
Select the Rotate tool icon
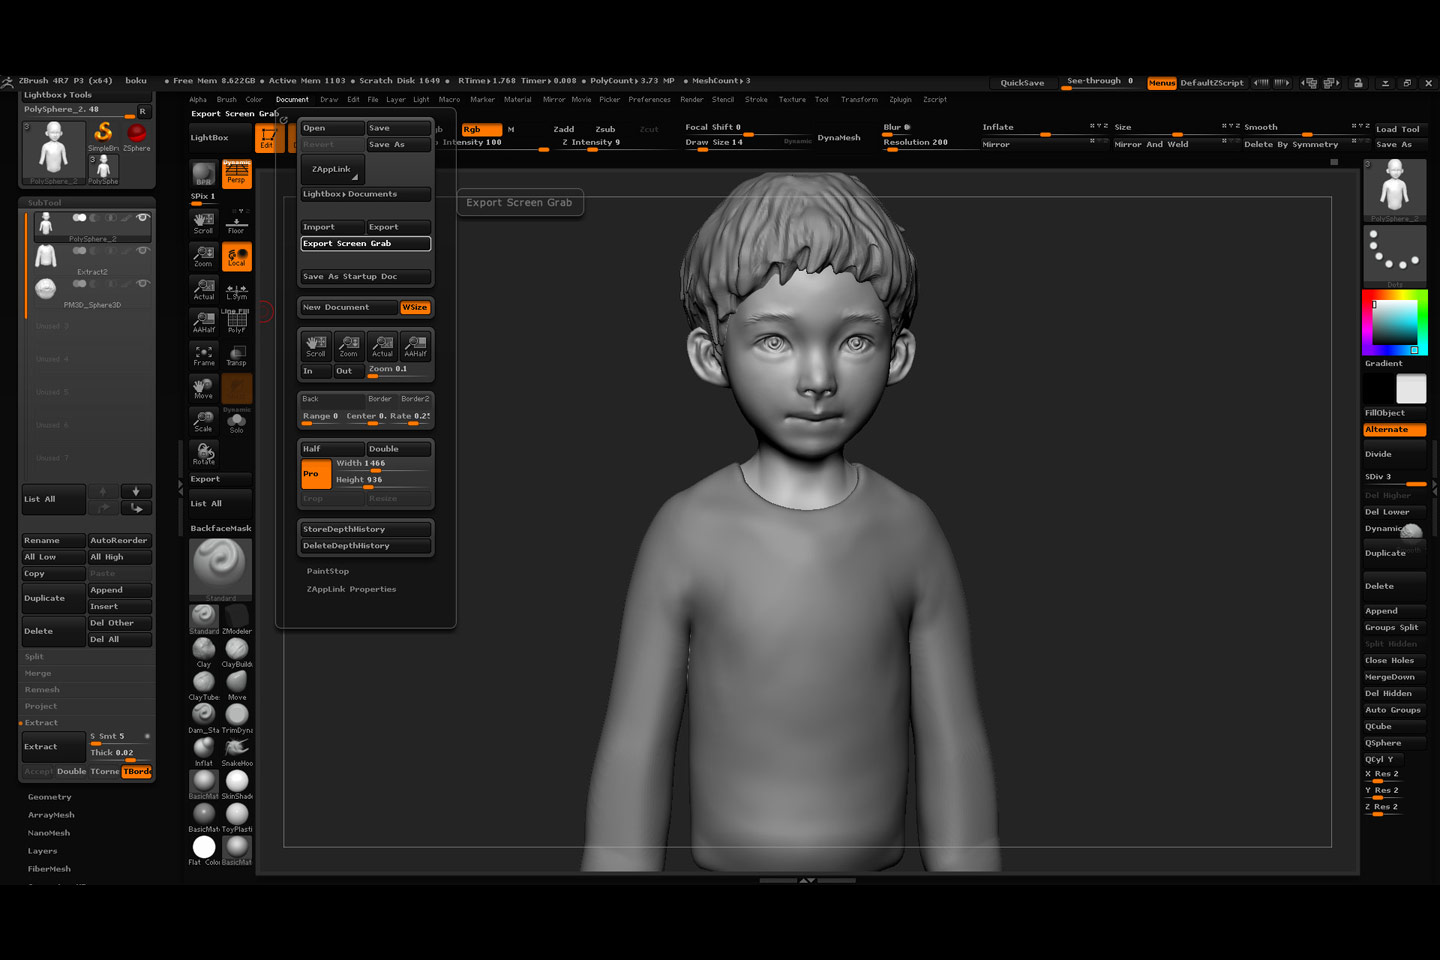[204, 453]
